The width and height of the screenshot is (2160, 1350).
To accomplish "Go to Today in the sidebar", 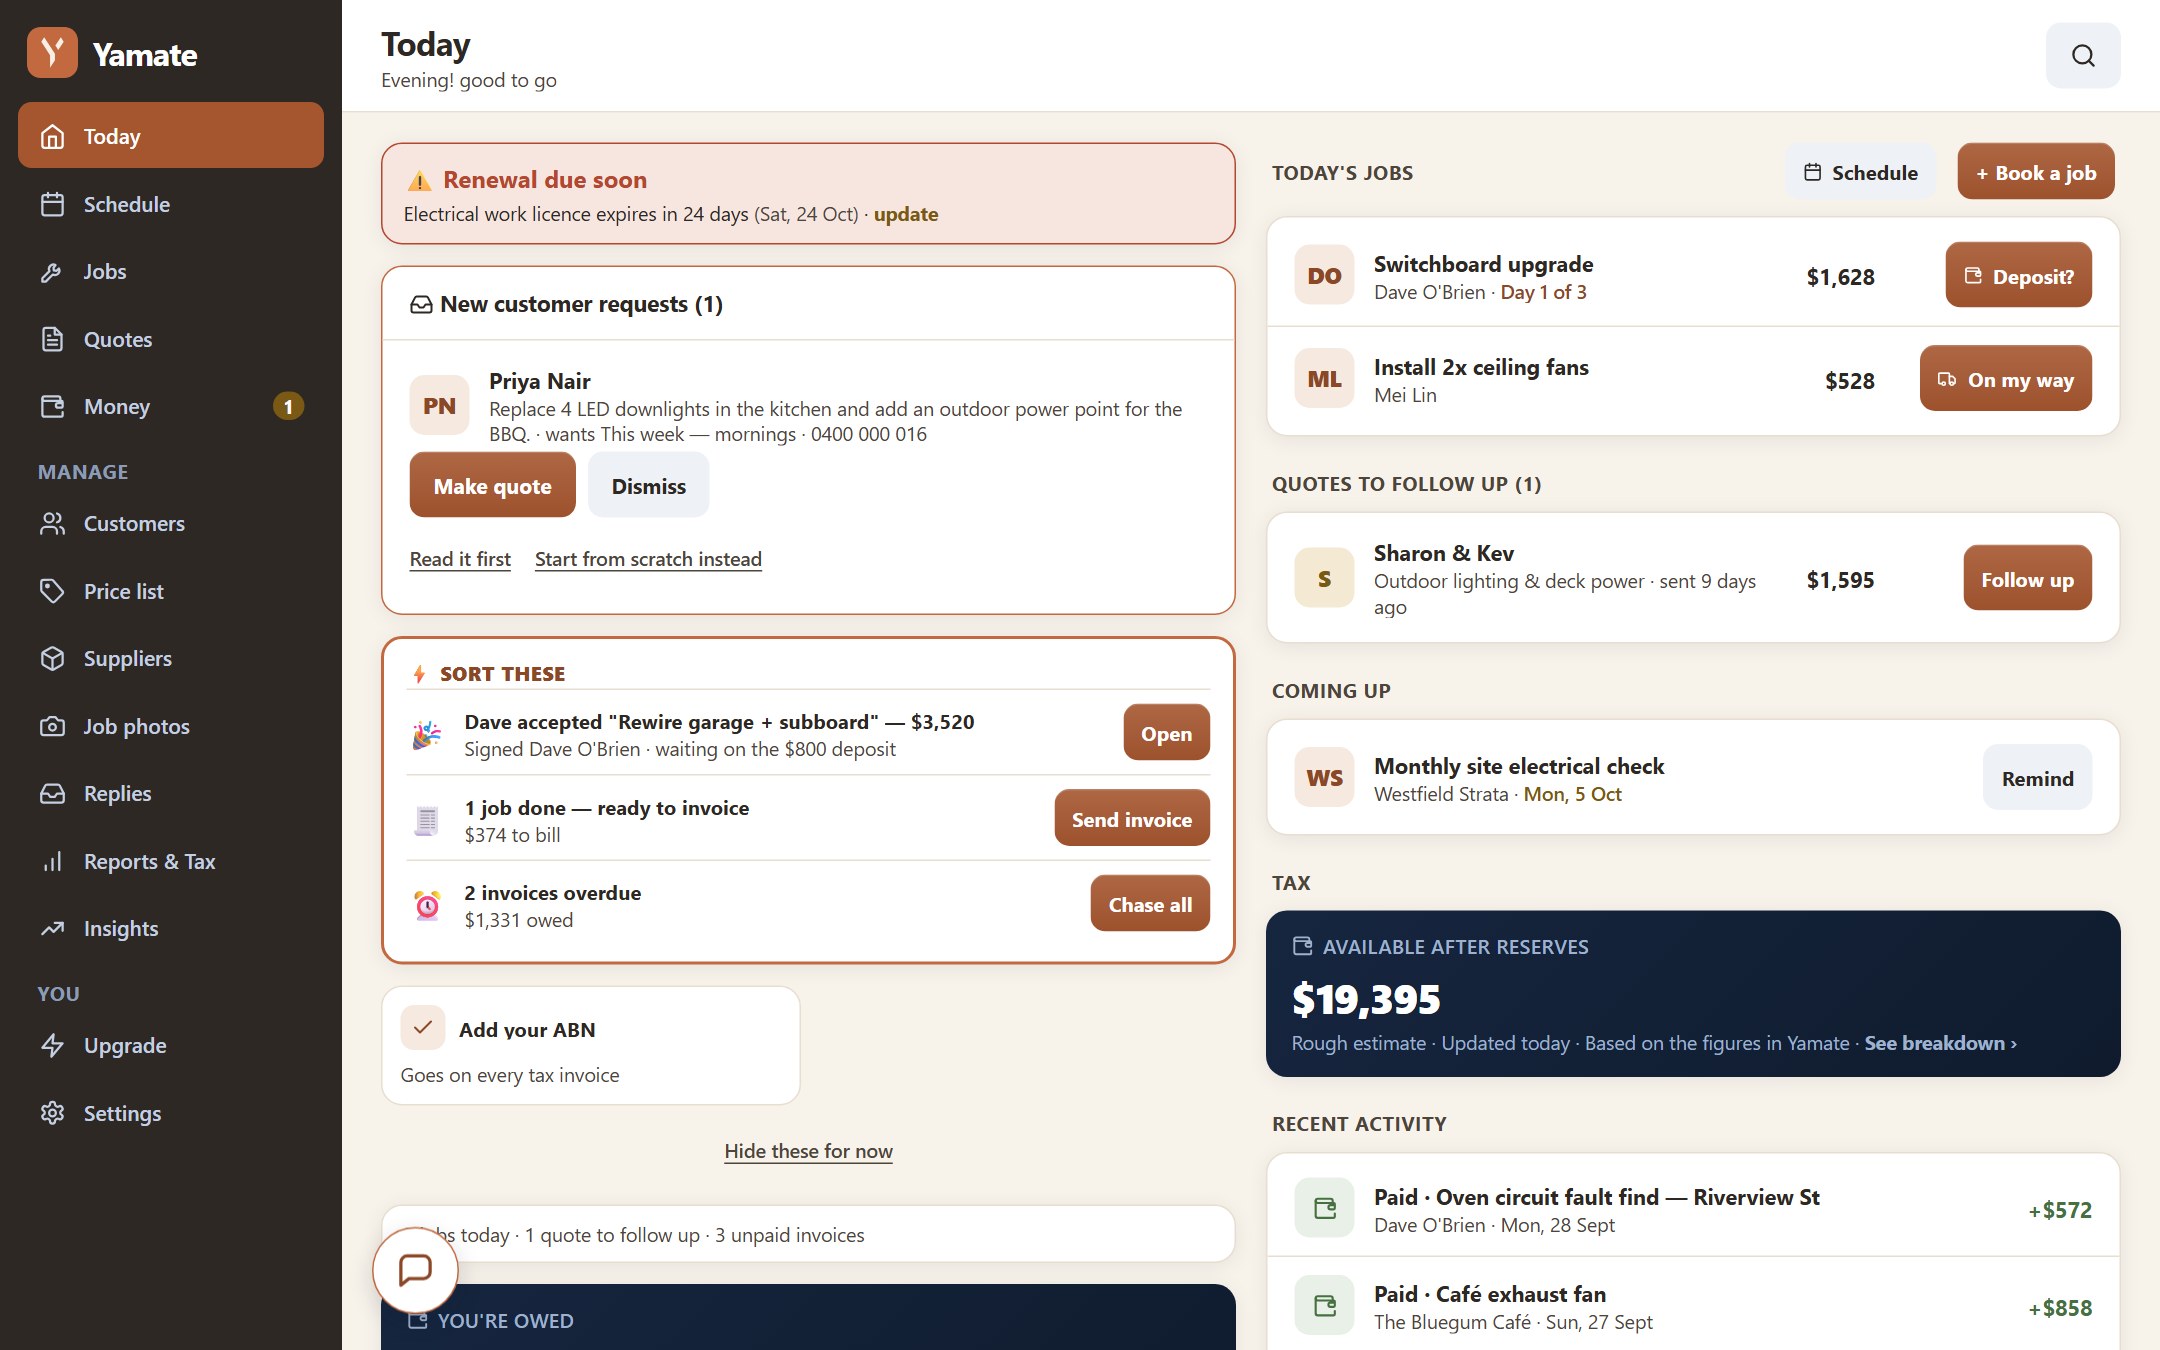I will 171,135.
